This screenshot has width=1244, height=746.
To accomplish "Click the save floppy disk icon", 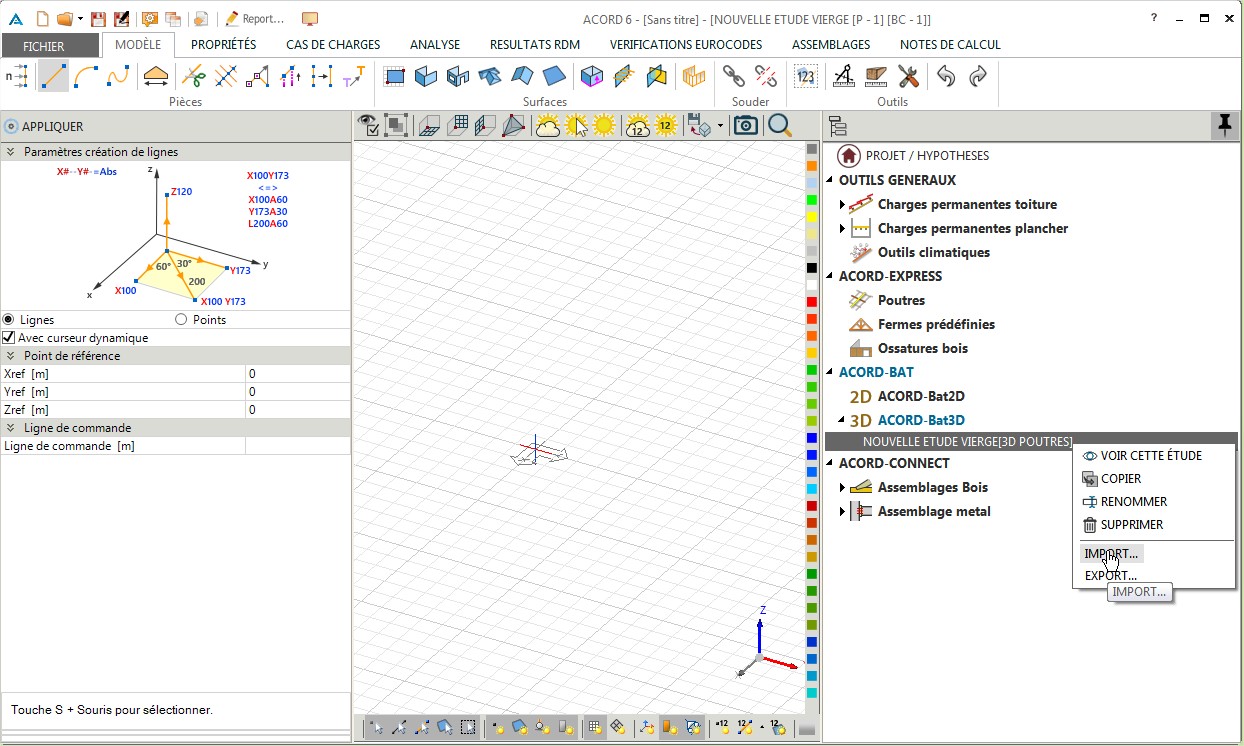I will 98,19.
